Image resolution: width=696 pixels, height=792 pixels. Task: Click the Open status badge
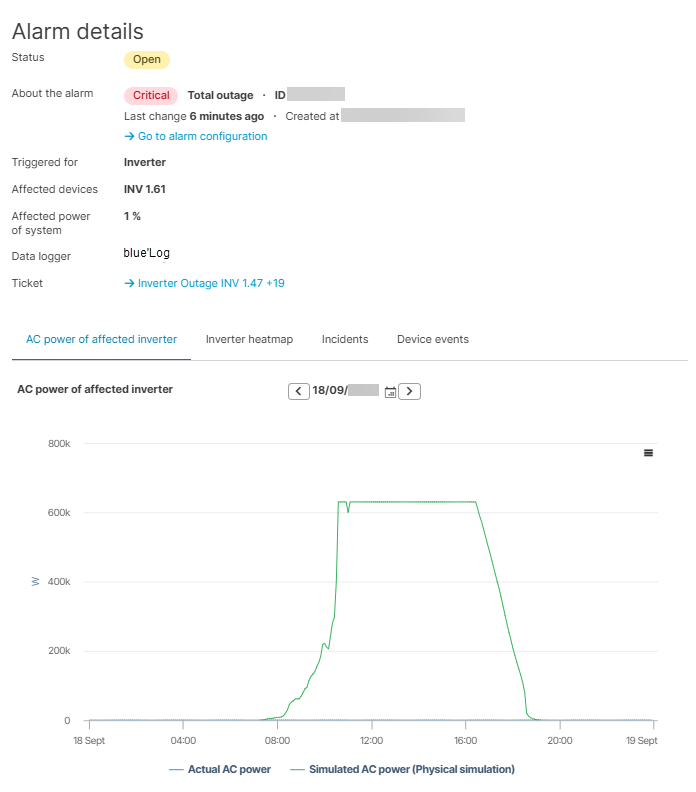[x=147, y=59]
